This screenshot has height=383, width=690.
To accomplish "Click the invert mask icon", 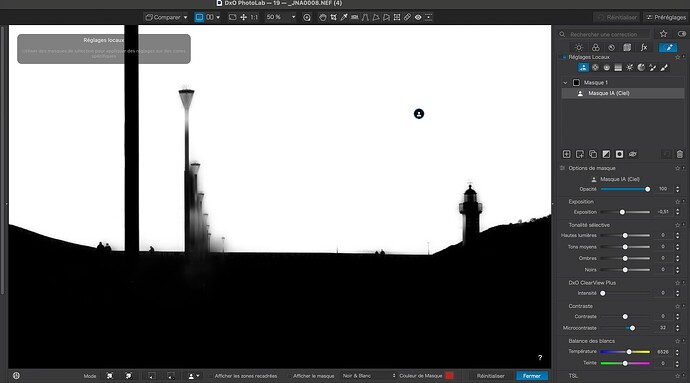I will (606, 154).
